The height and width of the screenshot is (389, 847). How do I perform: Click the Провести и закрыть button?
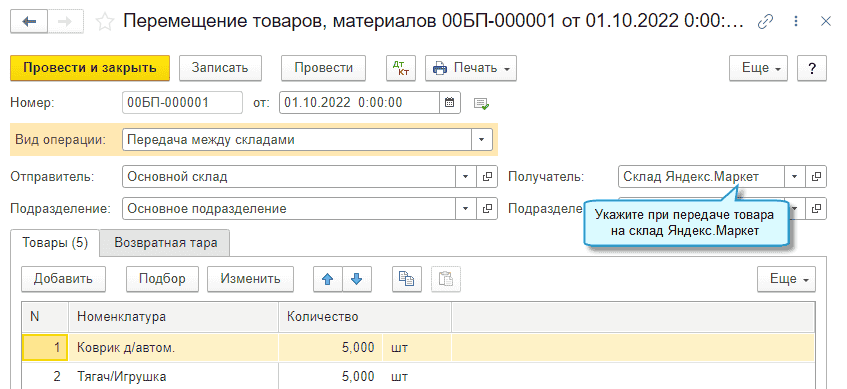90,68
